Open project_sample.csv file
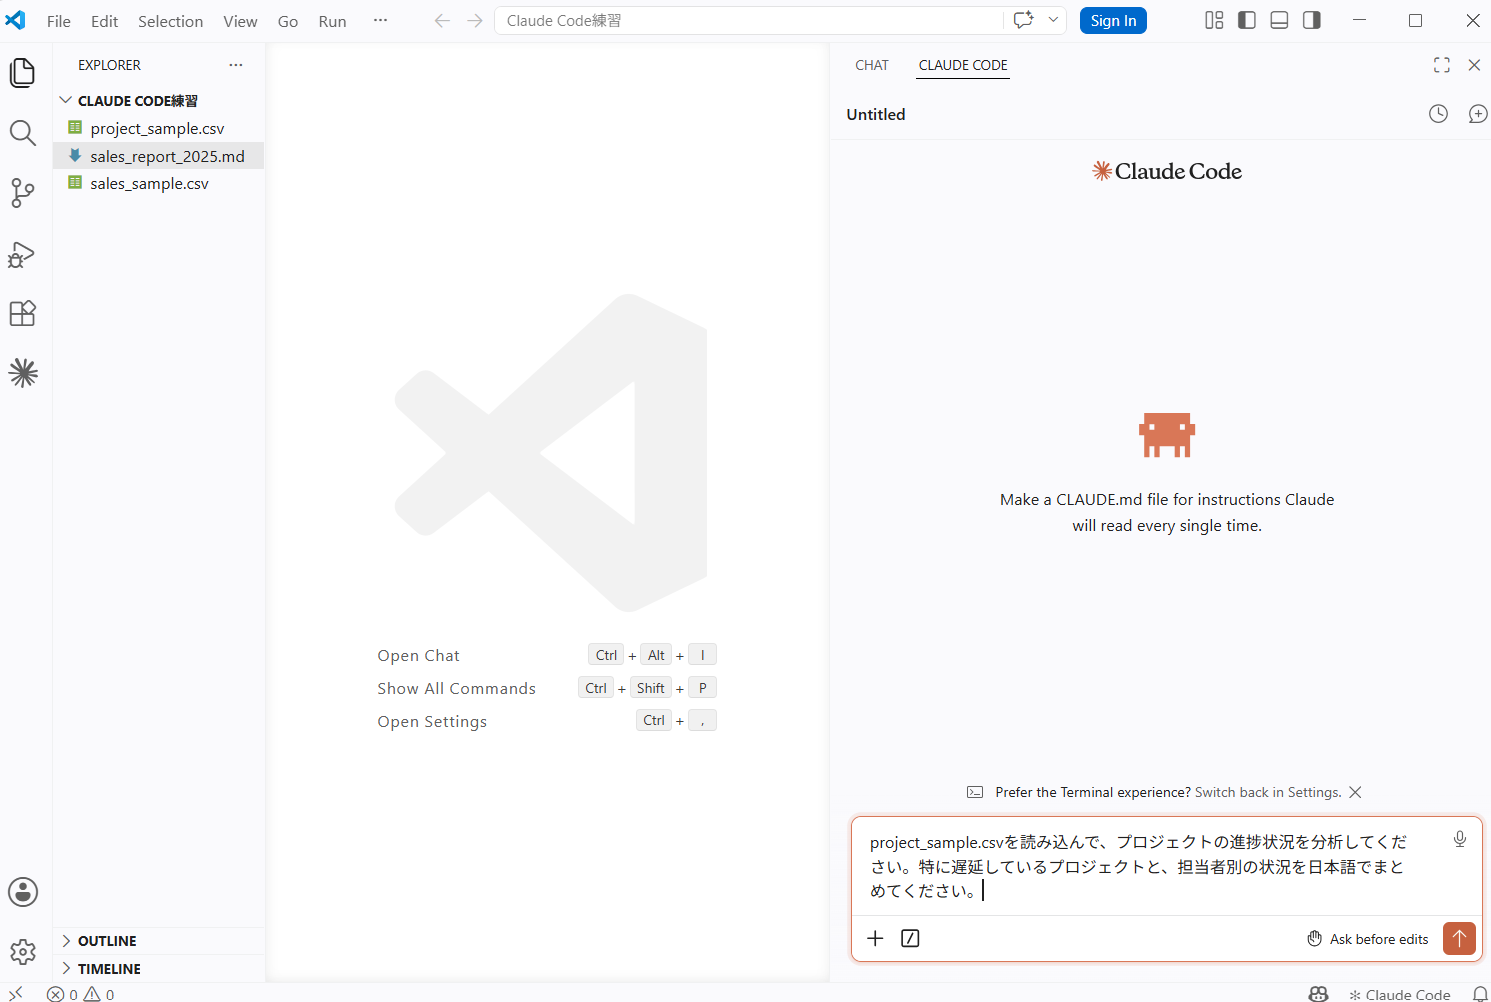 coord(158,128)
